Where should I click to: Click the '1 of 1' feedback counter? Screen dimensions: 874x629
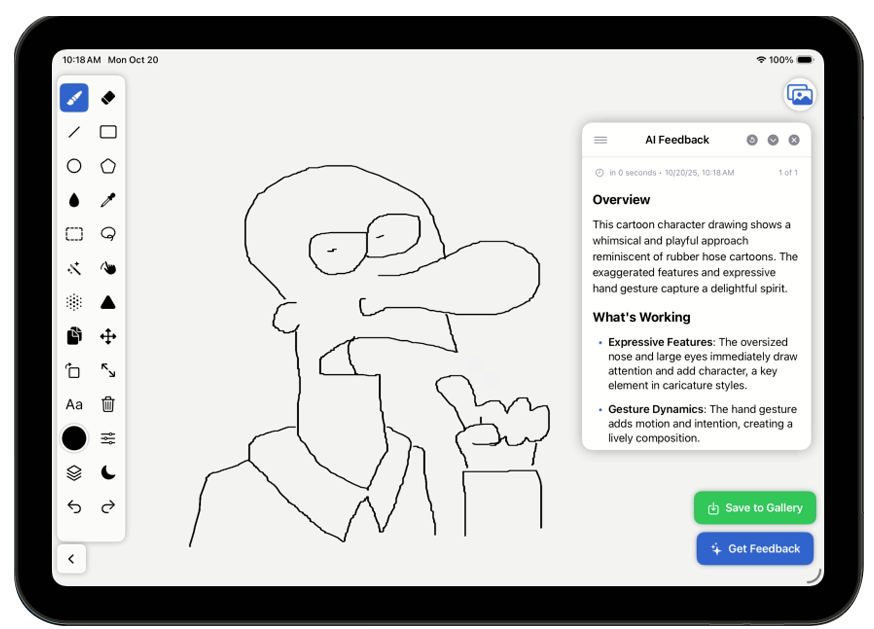[x=788, y=173]
